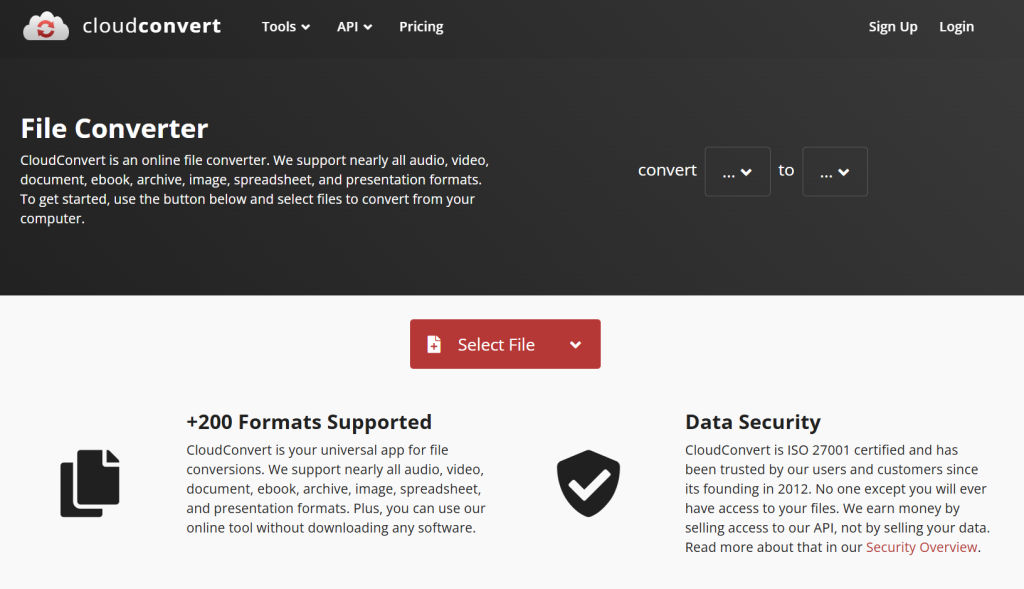Image resolution: width=1024 pixels, height=589 pixels.
Task: Click the ISO 27001 certification paragraph
Action: (837, 498)
